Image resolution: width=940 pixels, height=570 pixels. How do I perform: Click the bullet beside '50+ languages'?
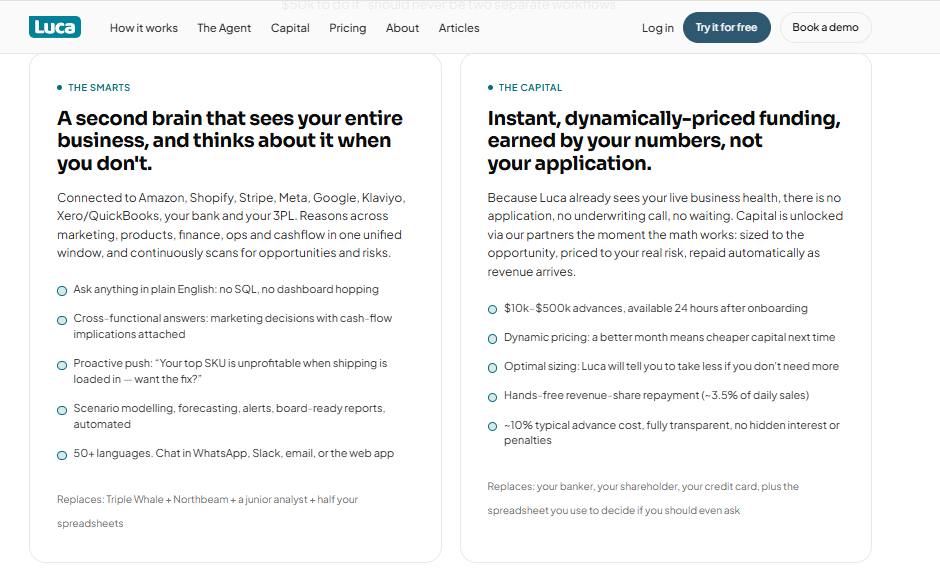click(62, 455)
